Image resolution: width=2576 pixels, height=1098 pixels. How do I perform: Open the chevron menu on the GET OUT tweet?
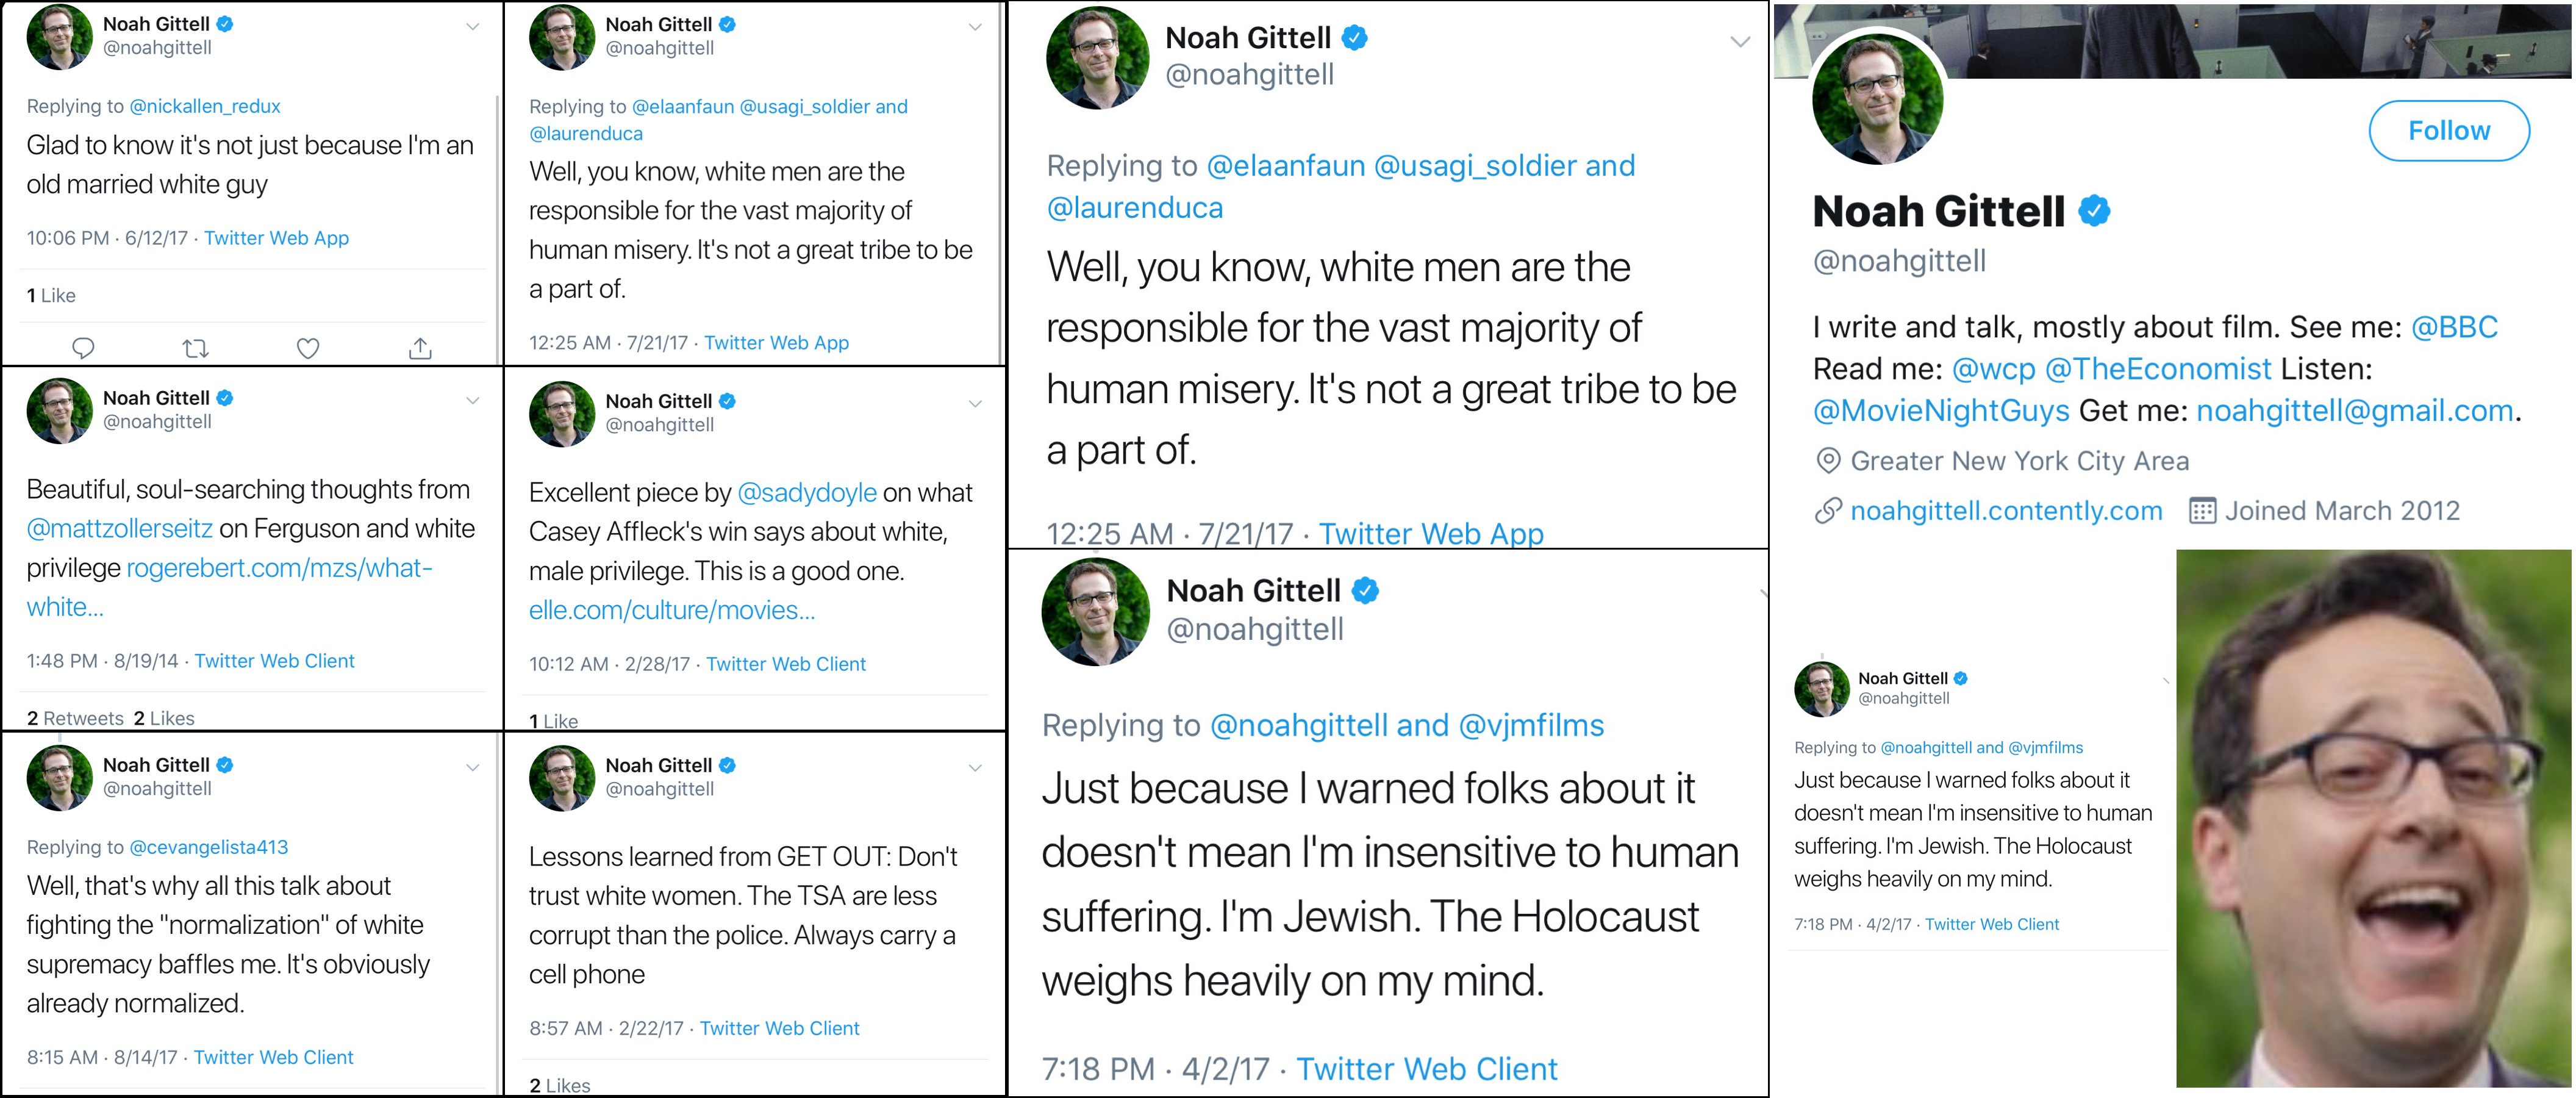click(975, 768)
